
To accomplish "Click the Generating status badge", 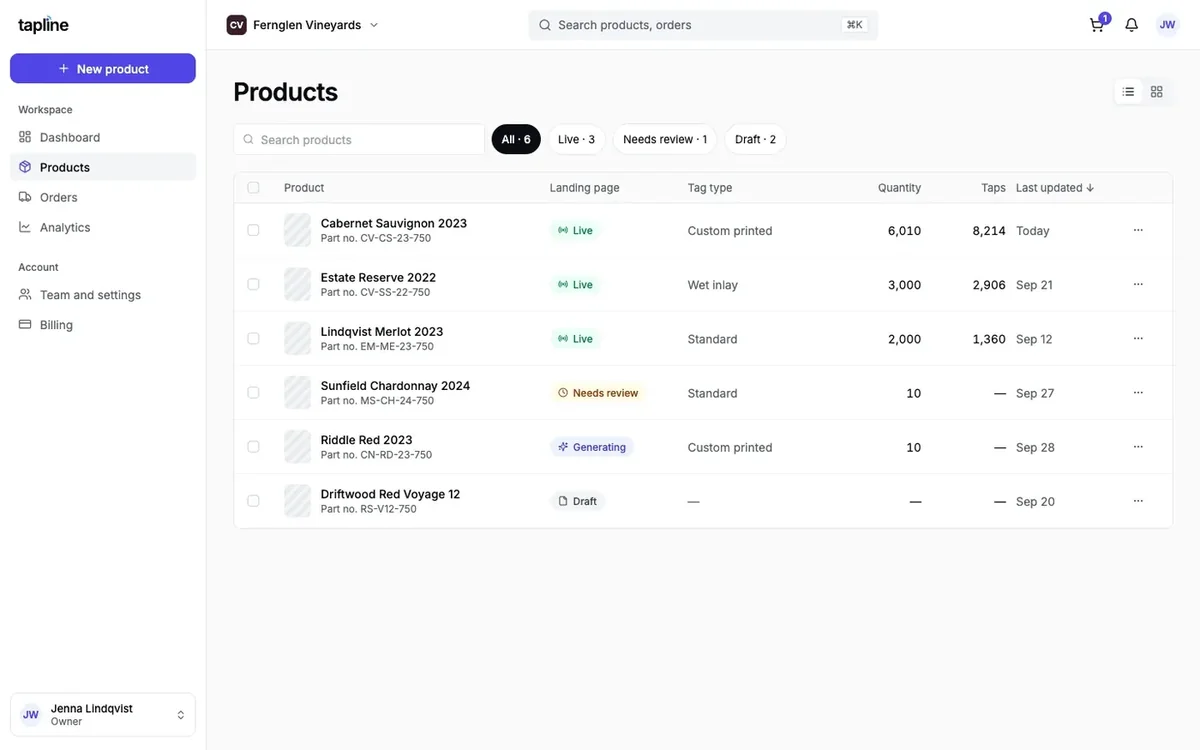I will tap(592, 447).
